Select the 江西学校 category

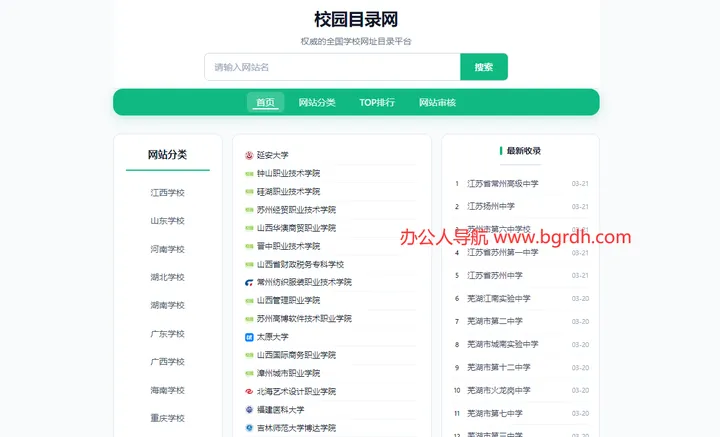point(168,193)
